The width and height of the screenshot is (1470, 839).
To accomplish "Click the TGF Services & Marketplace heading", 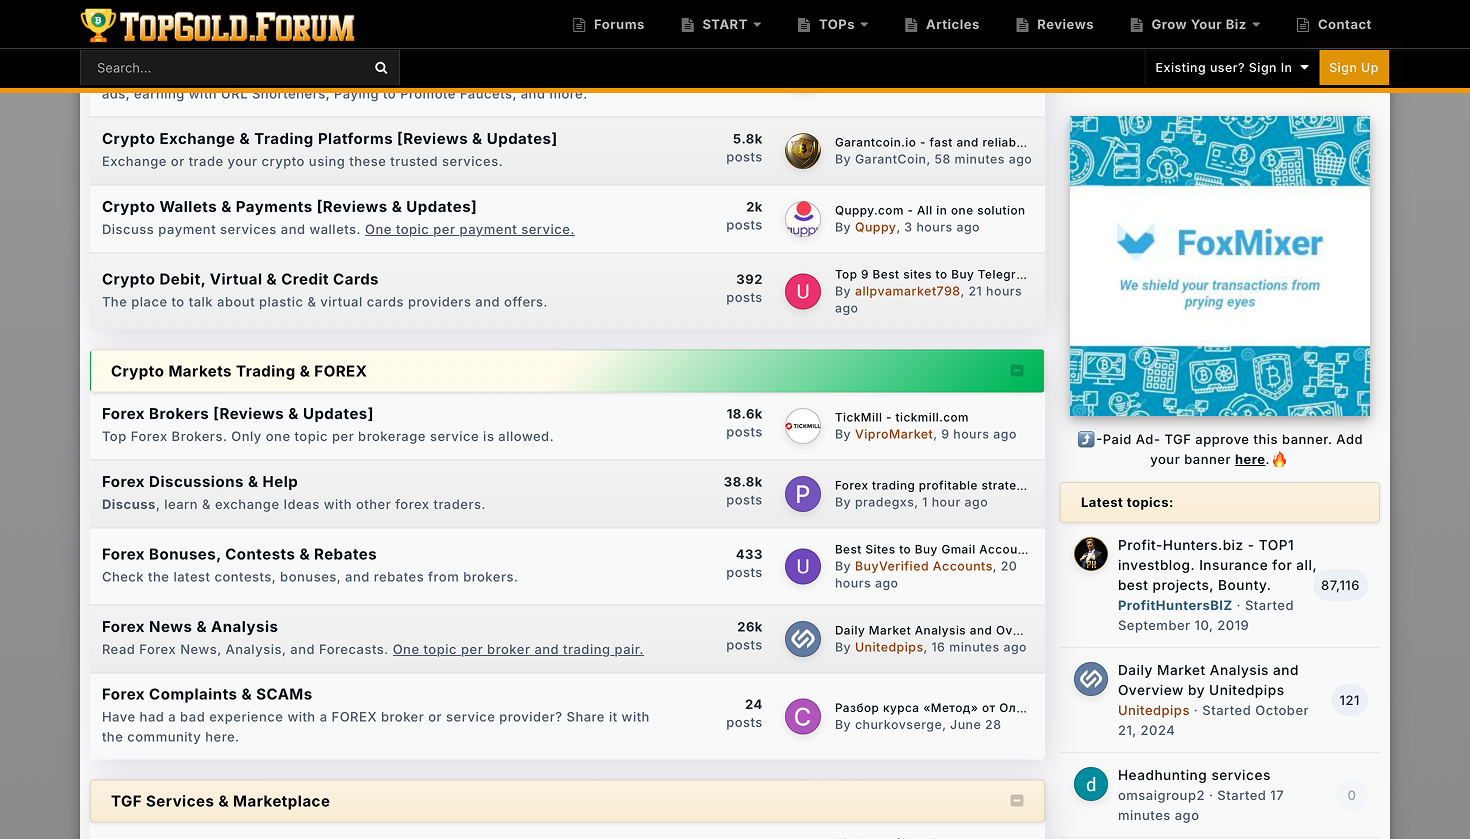I will [x=220, y=802].
